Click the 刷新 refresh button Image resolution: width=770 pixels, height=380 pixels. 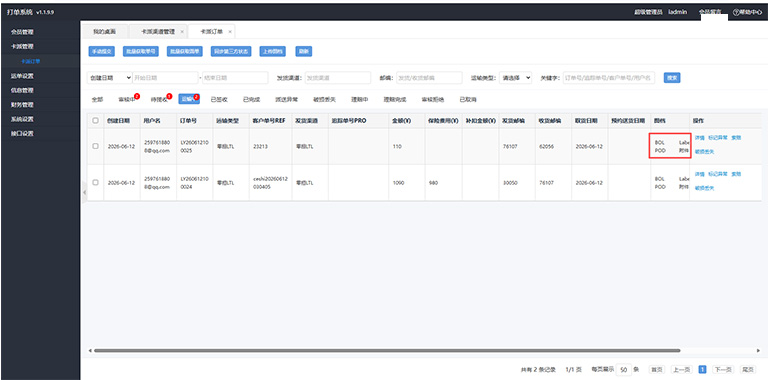pyautogui.click(x=303, y=52)
